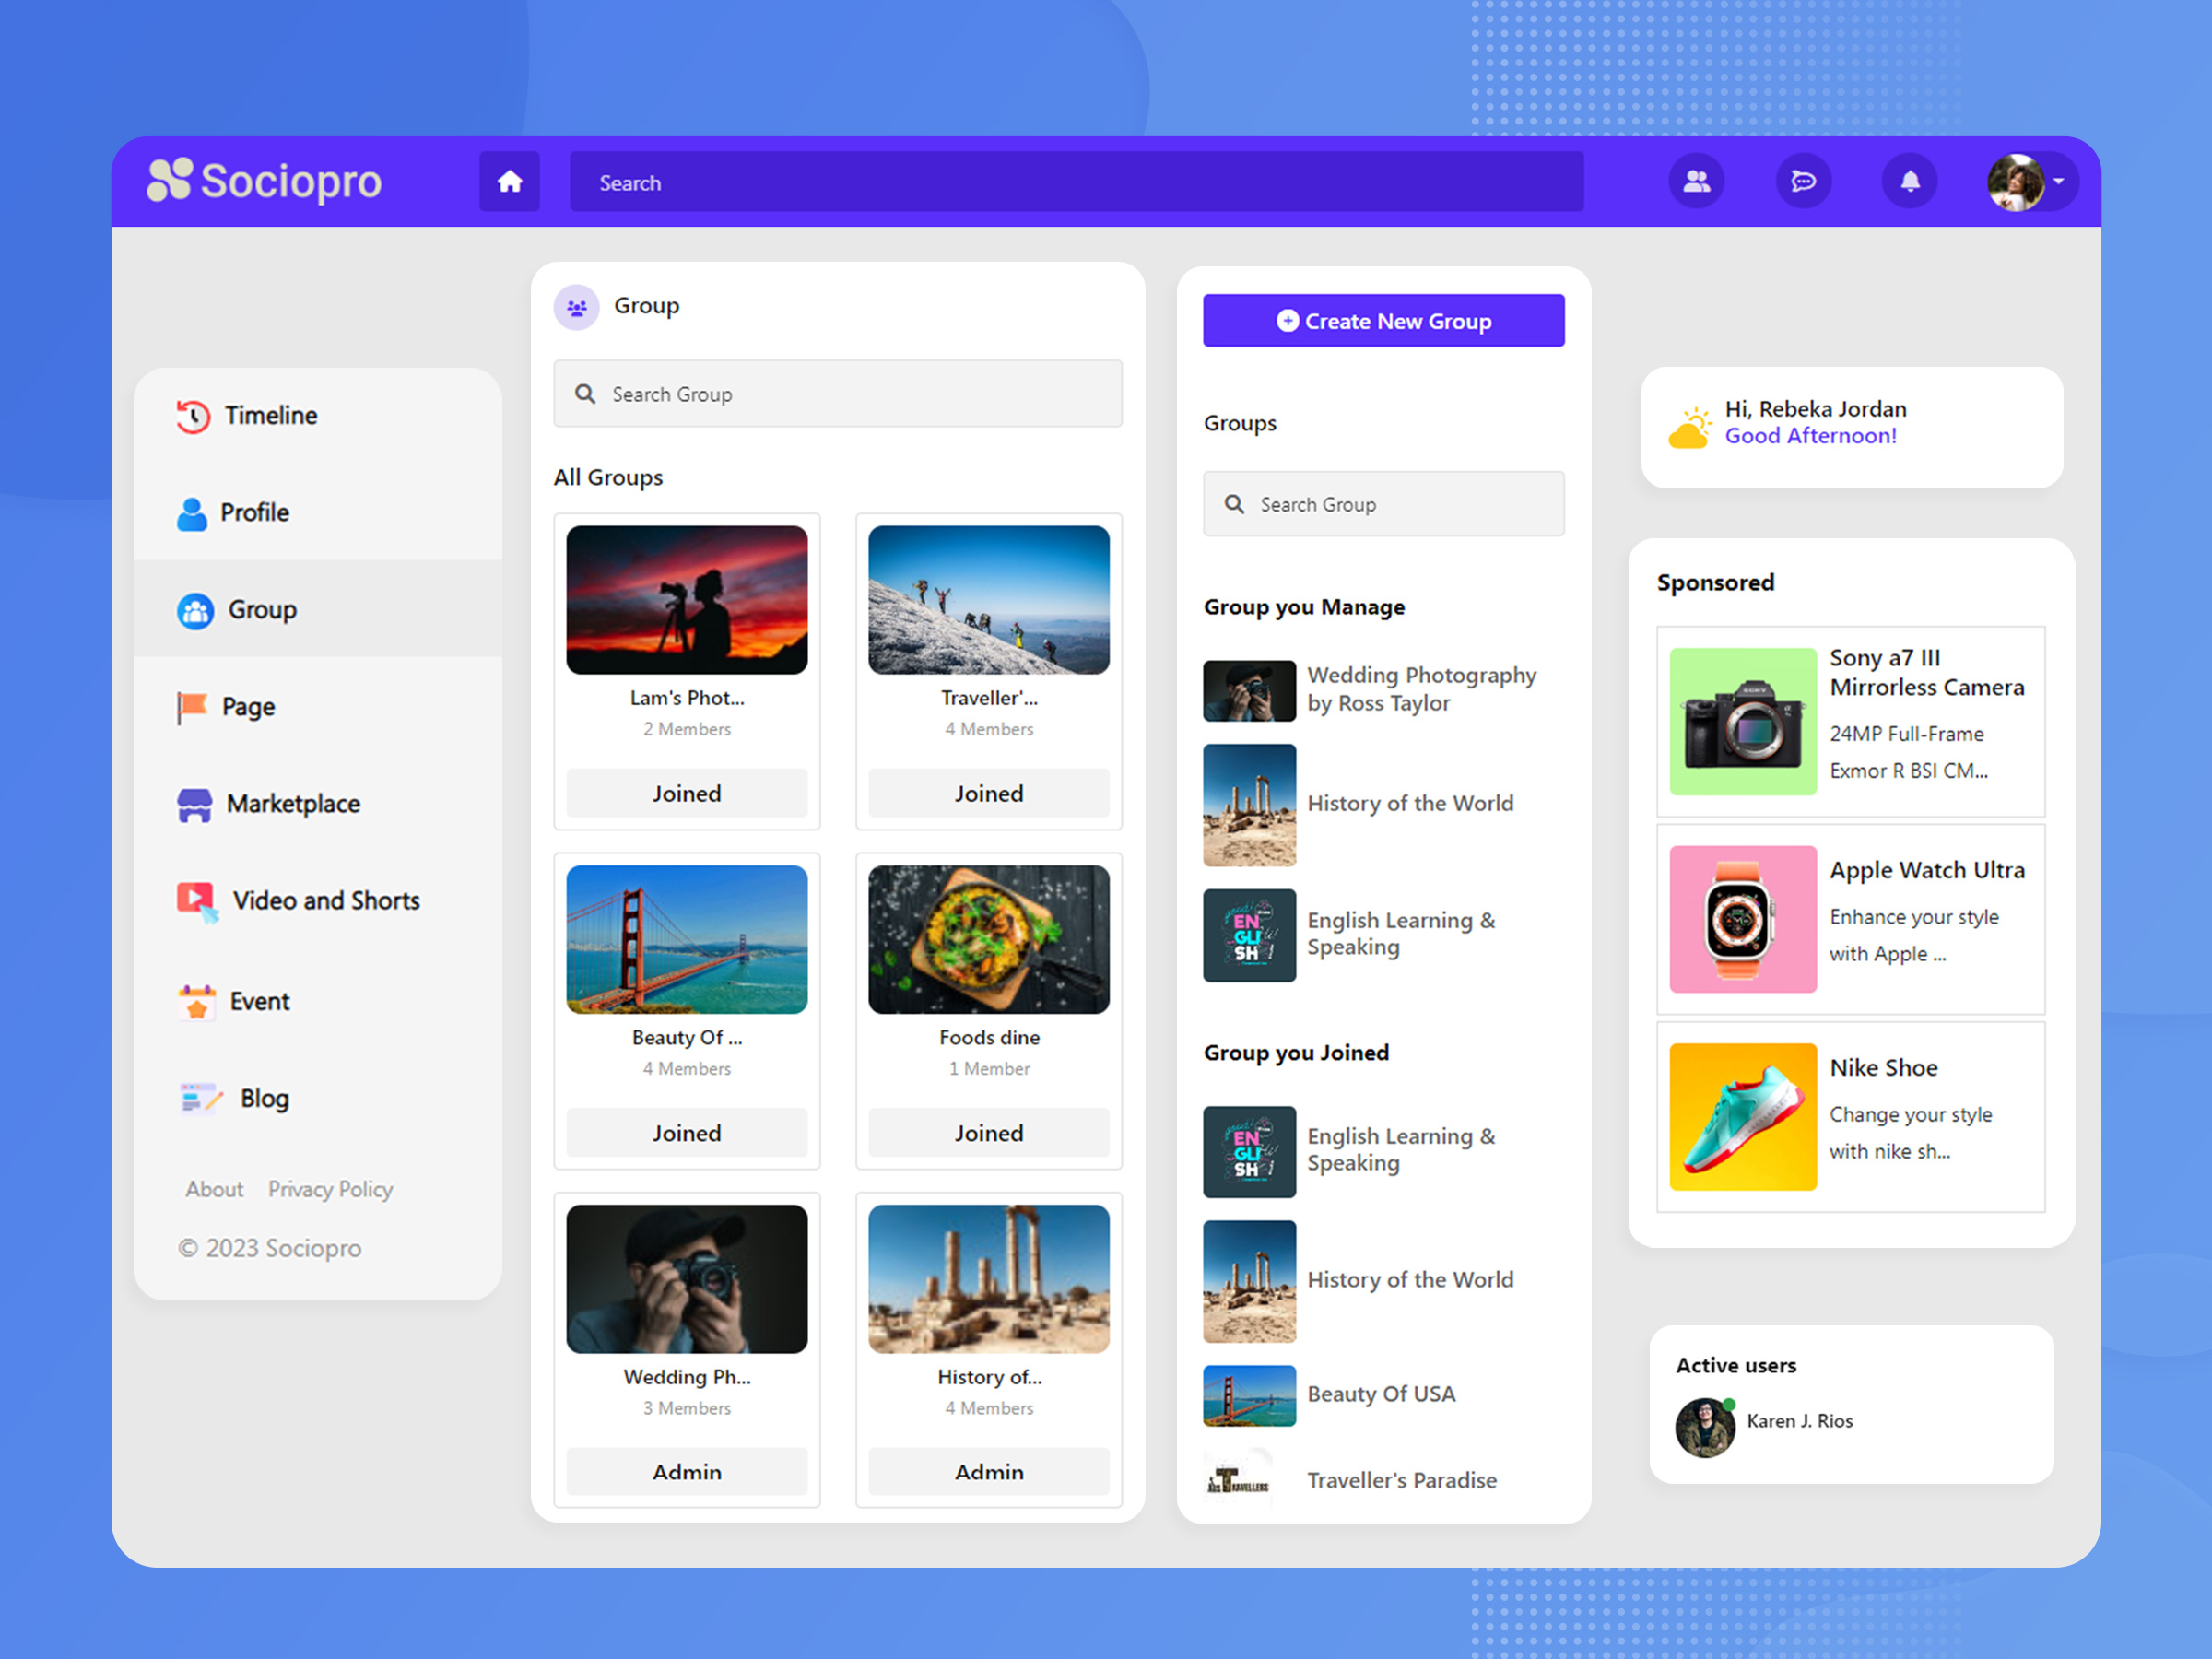The width and height of the screenshot is (2212, 1659).
Task: Click the Create New Group button
Action: 1383,320
